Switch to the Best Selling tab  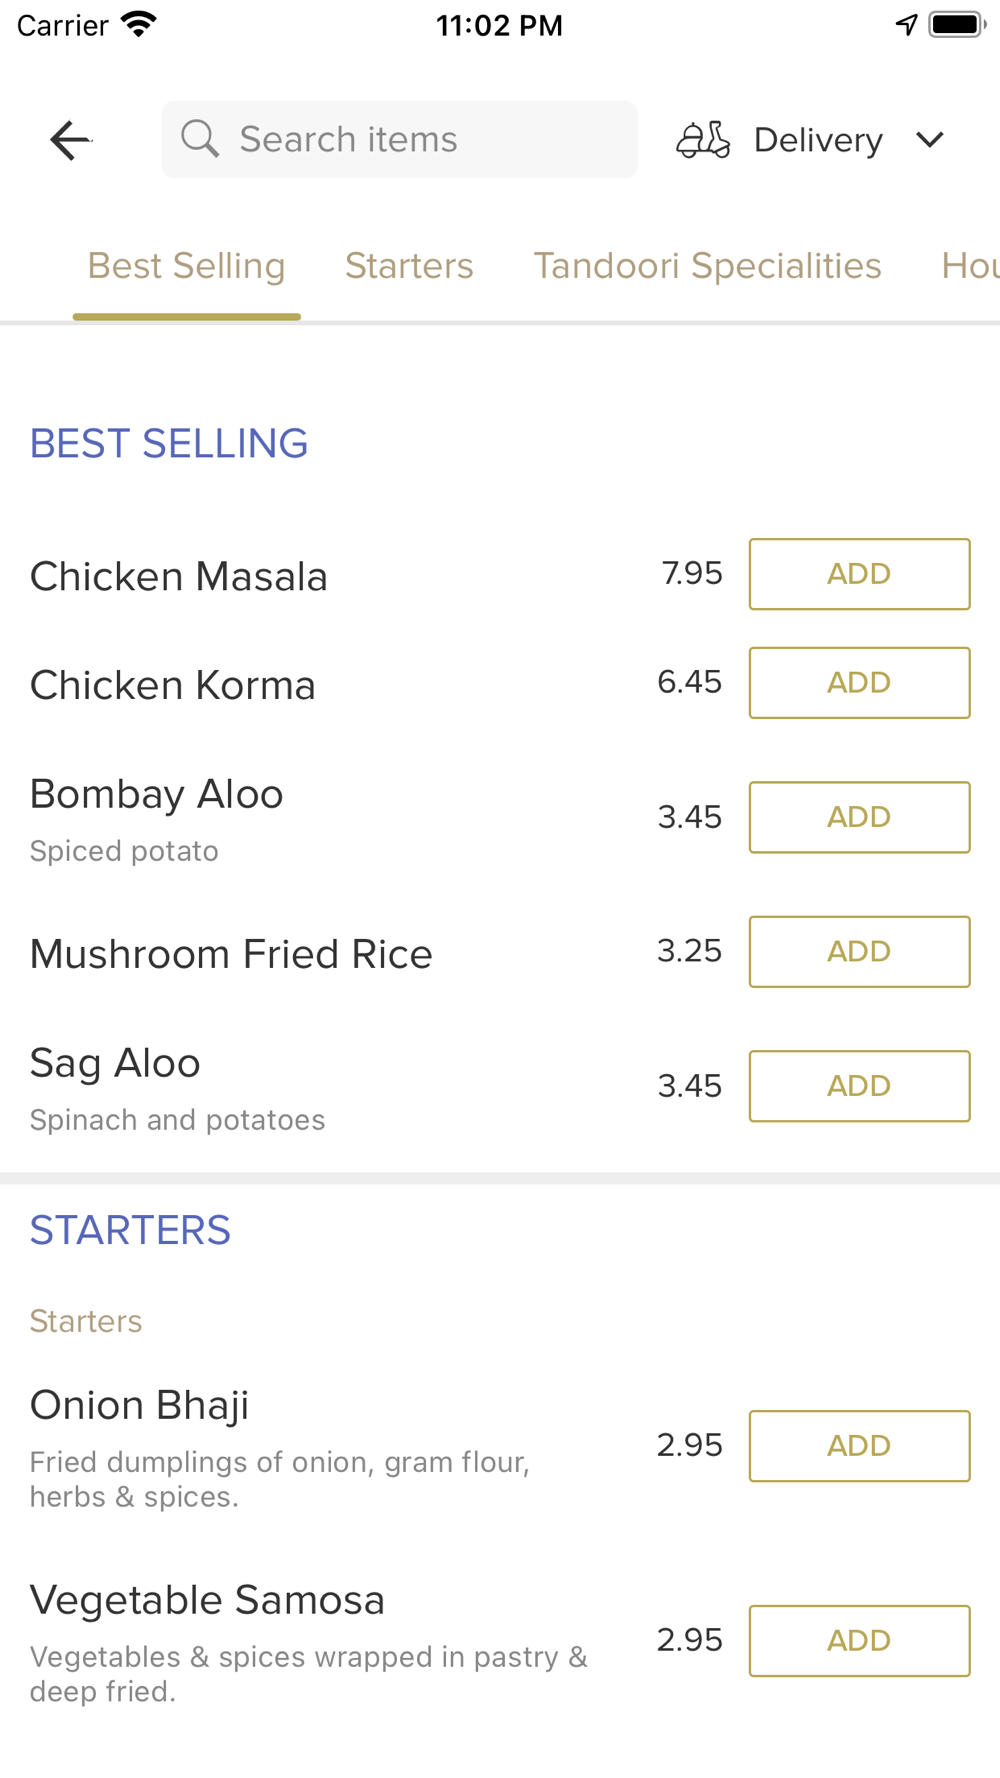[x=187, y=266]
